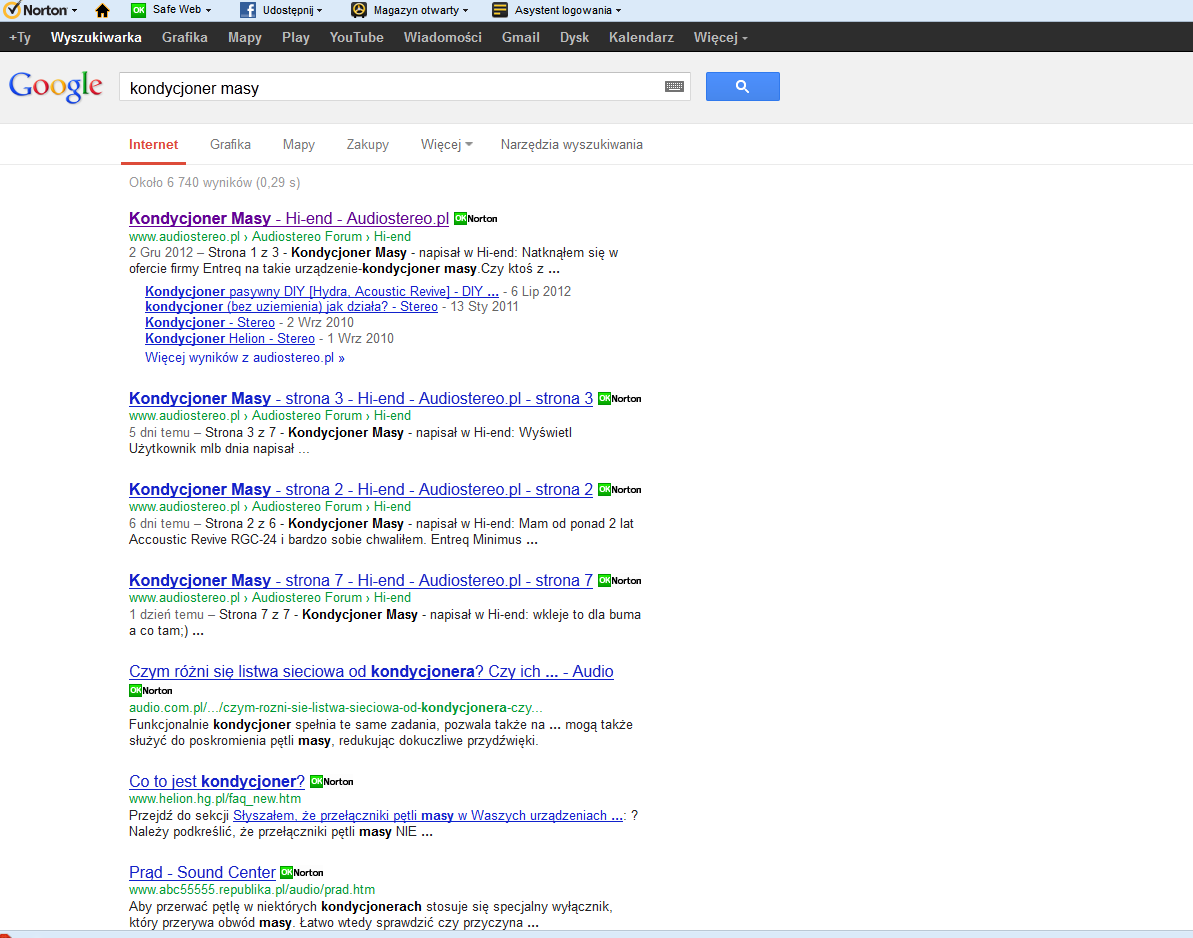Open Dysk from the Google bar
This screenshot has width=1193, height=938.
574,37
